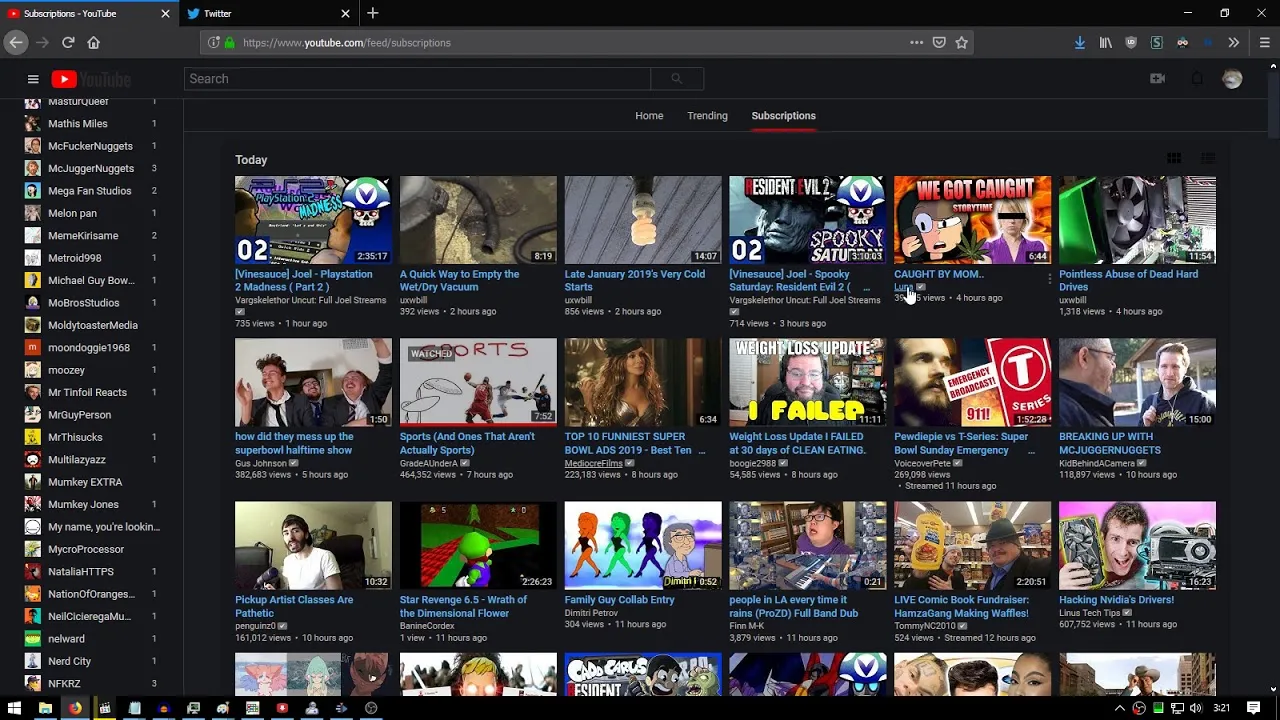Open the Stylus S extension icon
The height and width of the screenshot is (720, 1280).
pos(1157,42)
